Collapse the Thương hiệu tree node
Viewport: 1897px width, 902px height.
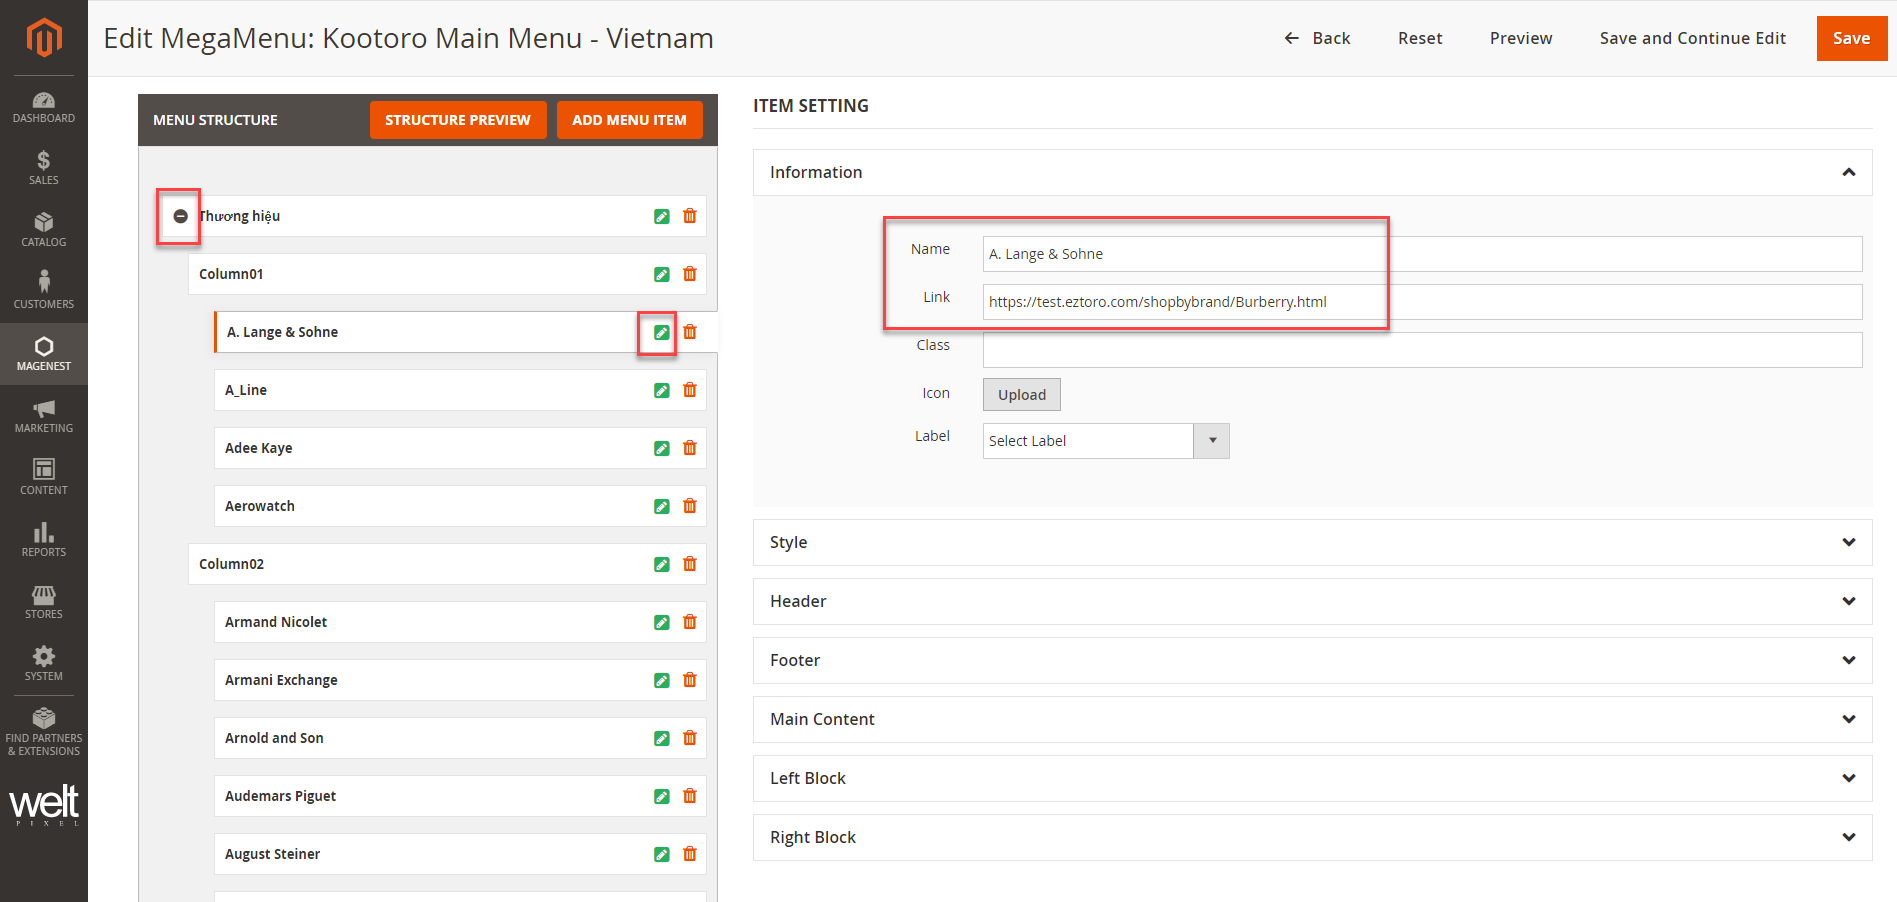[180, 216]
